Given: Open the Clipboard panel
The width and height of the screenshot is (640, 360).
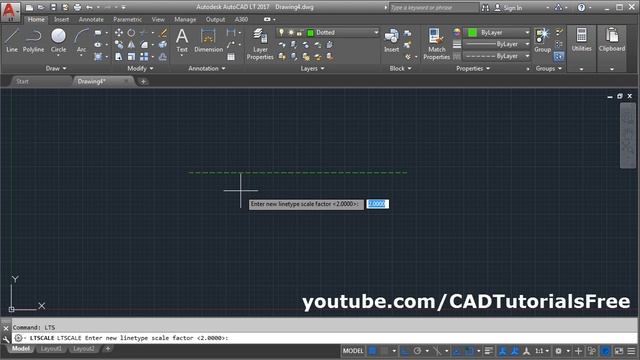Looking at the screenshot, I should [612, 40].
